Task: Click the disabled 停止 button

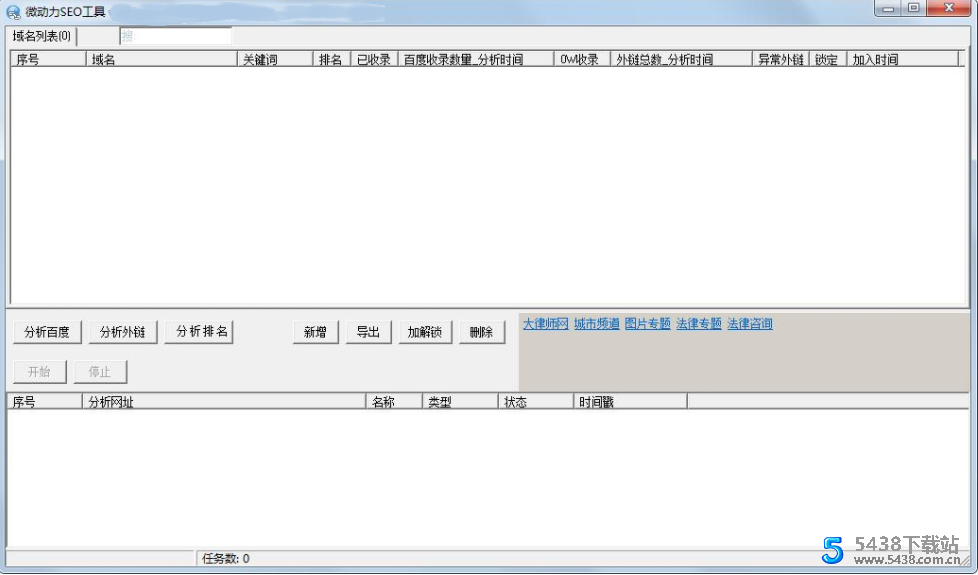Action: point(100,372)
